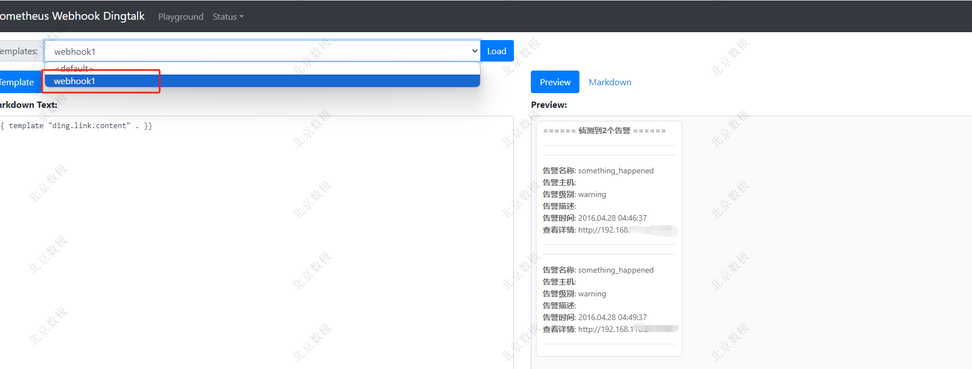This screenshot has width=972, height=369.
Task: Open the templates select box showing webhook1
Action: coord(262,51)
